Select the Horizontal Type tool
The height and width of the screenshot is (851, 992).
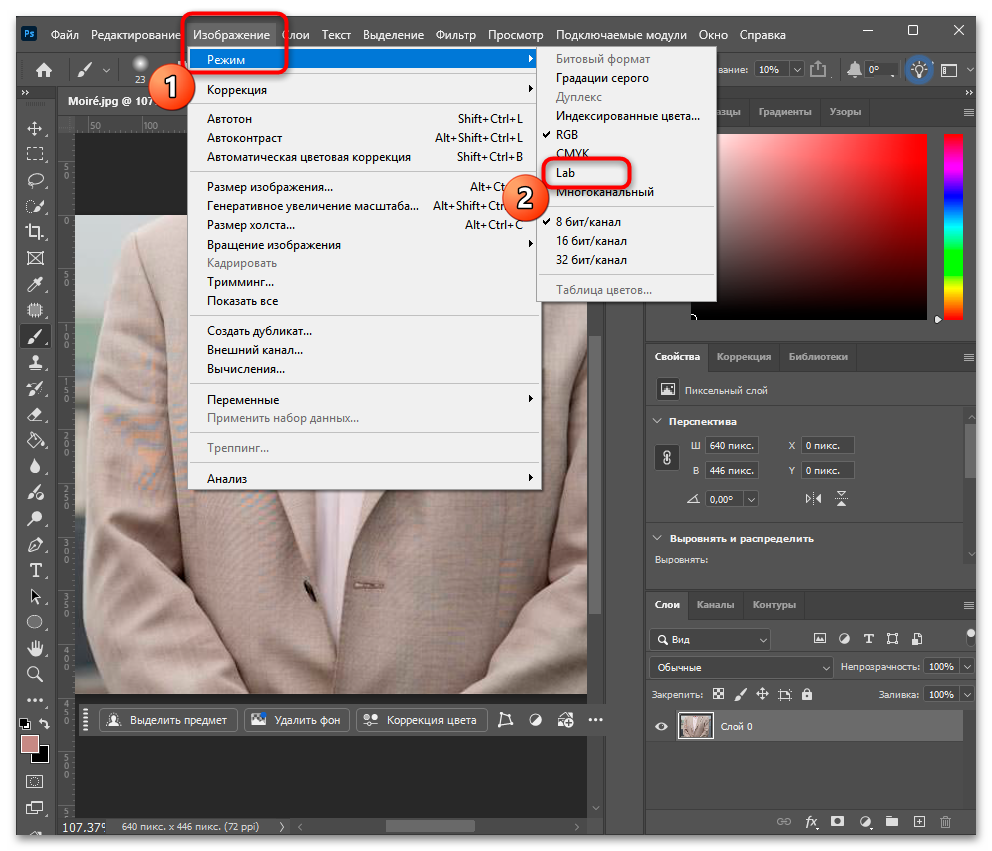click(x=35, y=571)
